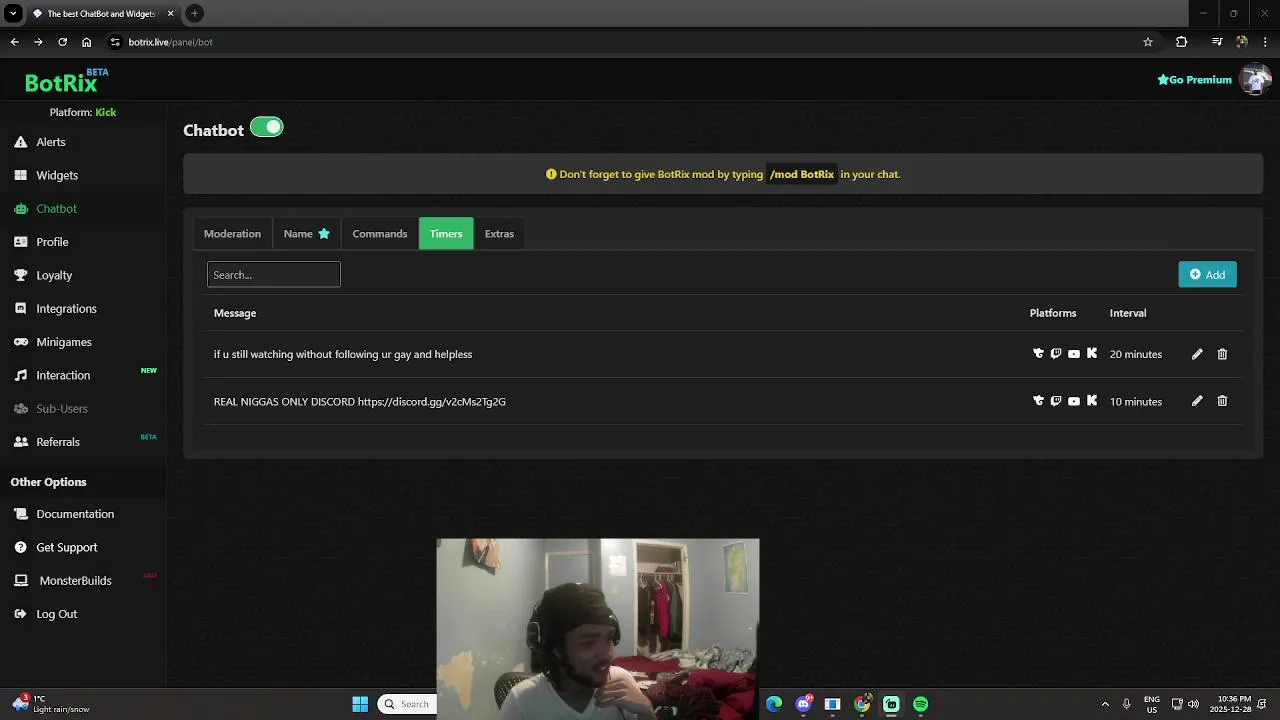1280x720 pixels.
Task: Click the 20 minutes interval text
Action: pyautogui.click(x=1136, y=354)
